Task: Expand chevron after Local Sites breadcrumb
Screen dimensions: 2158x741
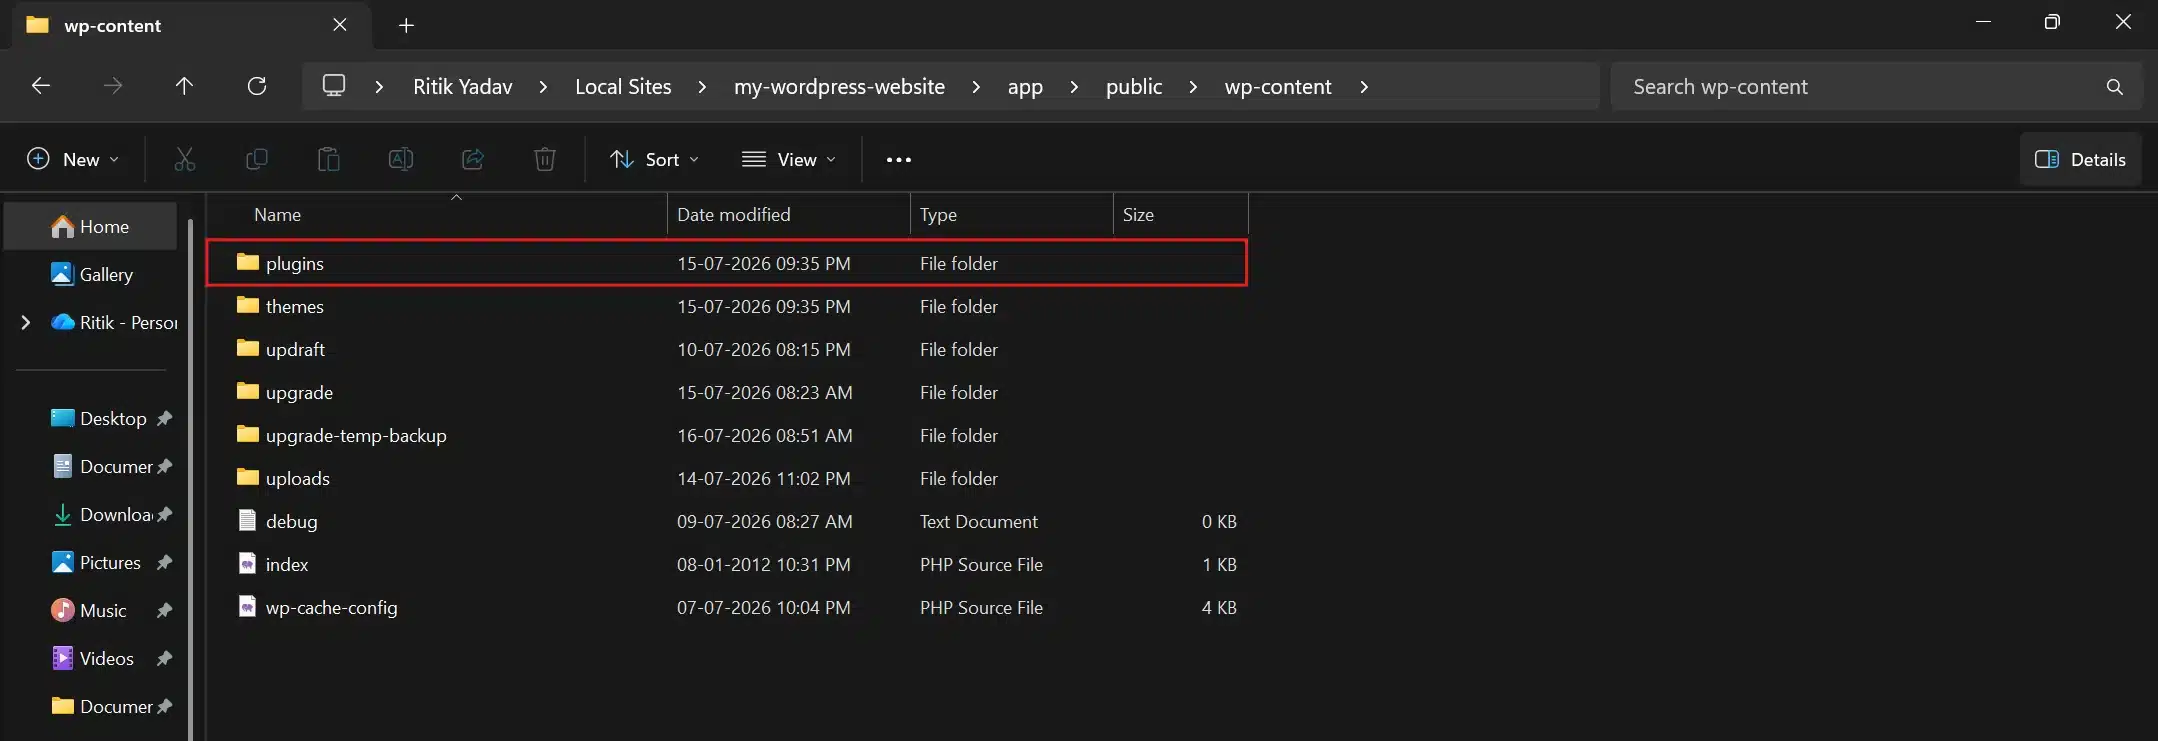Action: [x=702, y=87]
